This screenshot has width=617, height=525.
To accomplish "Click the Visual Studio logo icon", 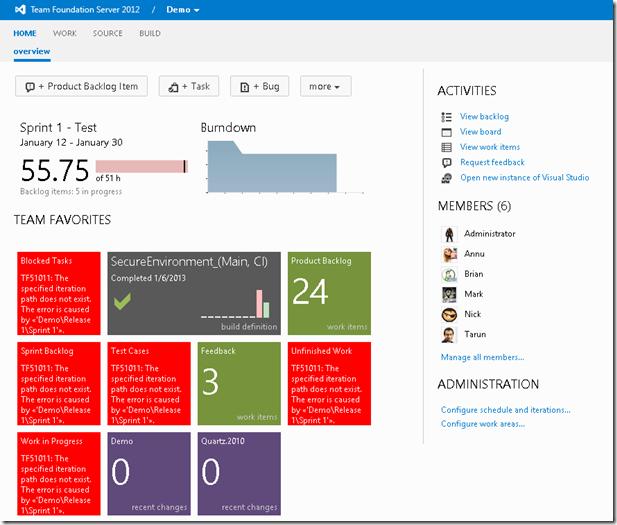I will 20,9.
